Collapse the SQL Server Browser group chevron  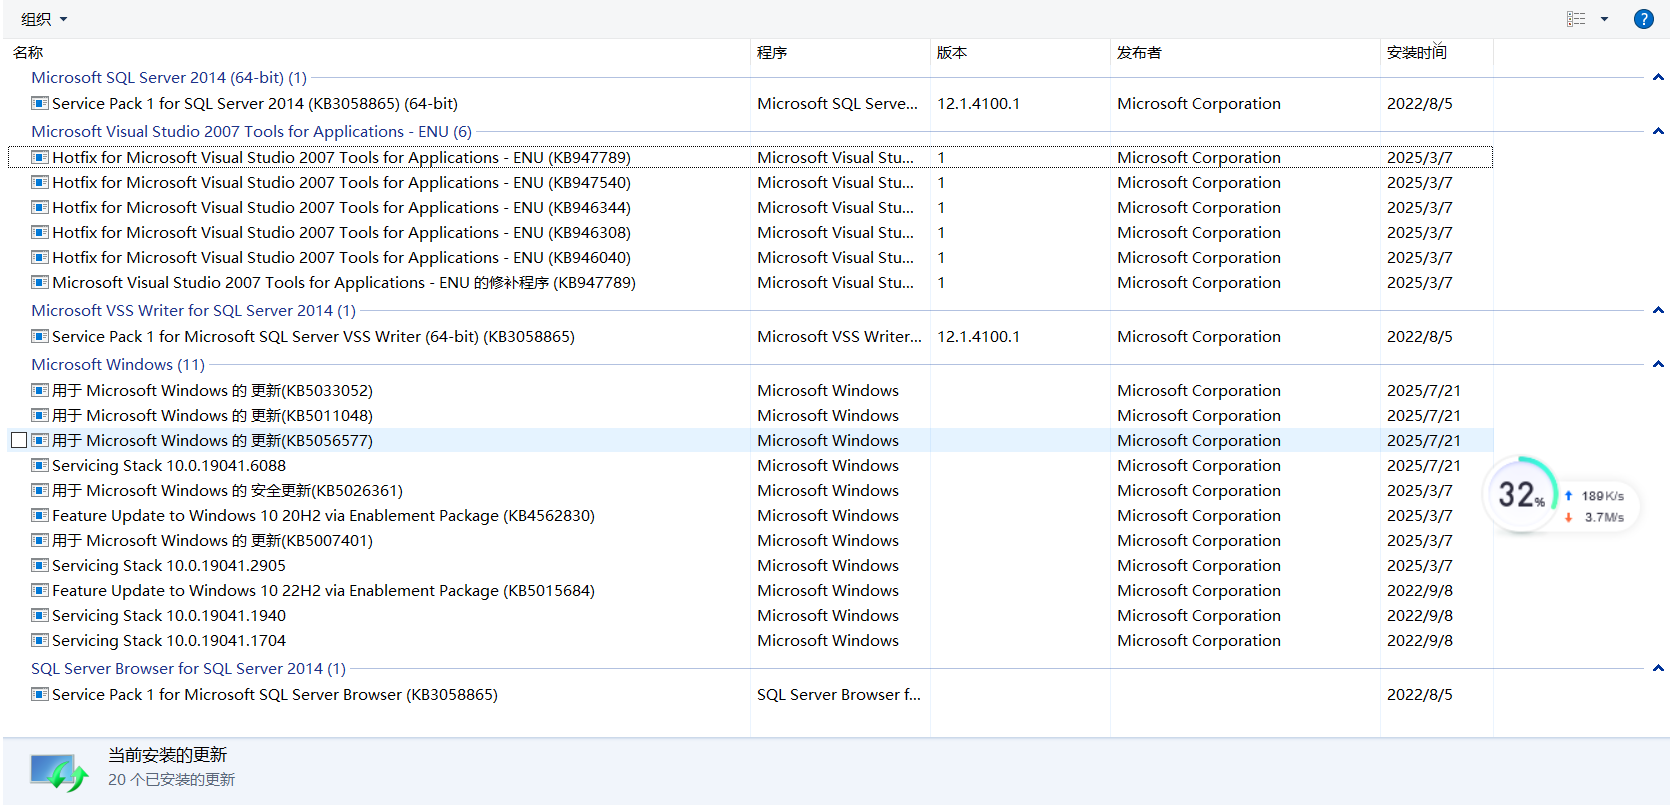1658,668
